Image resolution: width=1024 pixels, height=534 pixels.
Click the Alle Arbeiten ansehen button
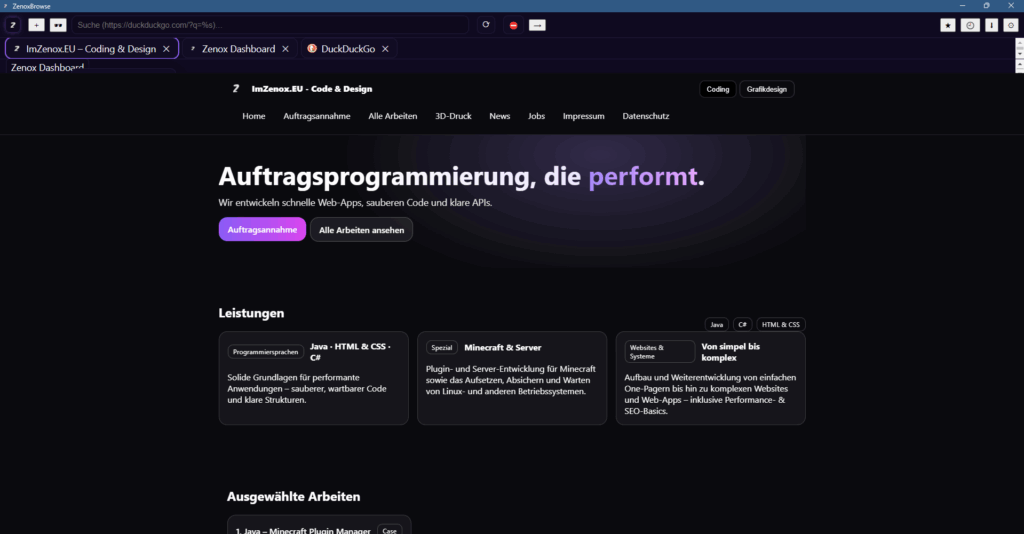(361, 230)
